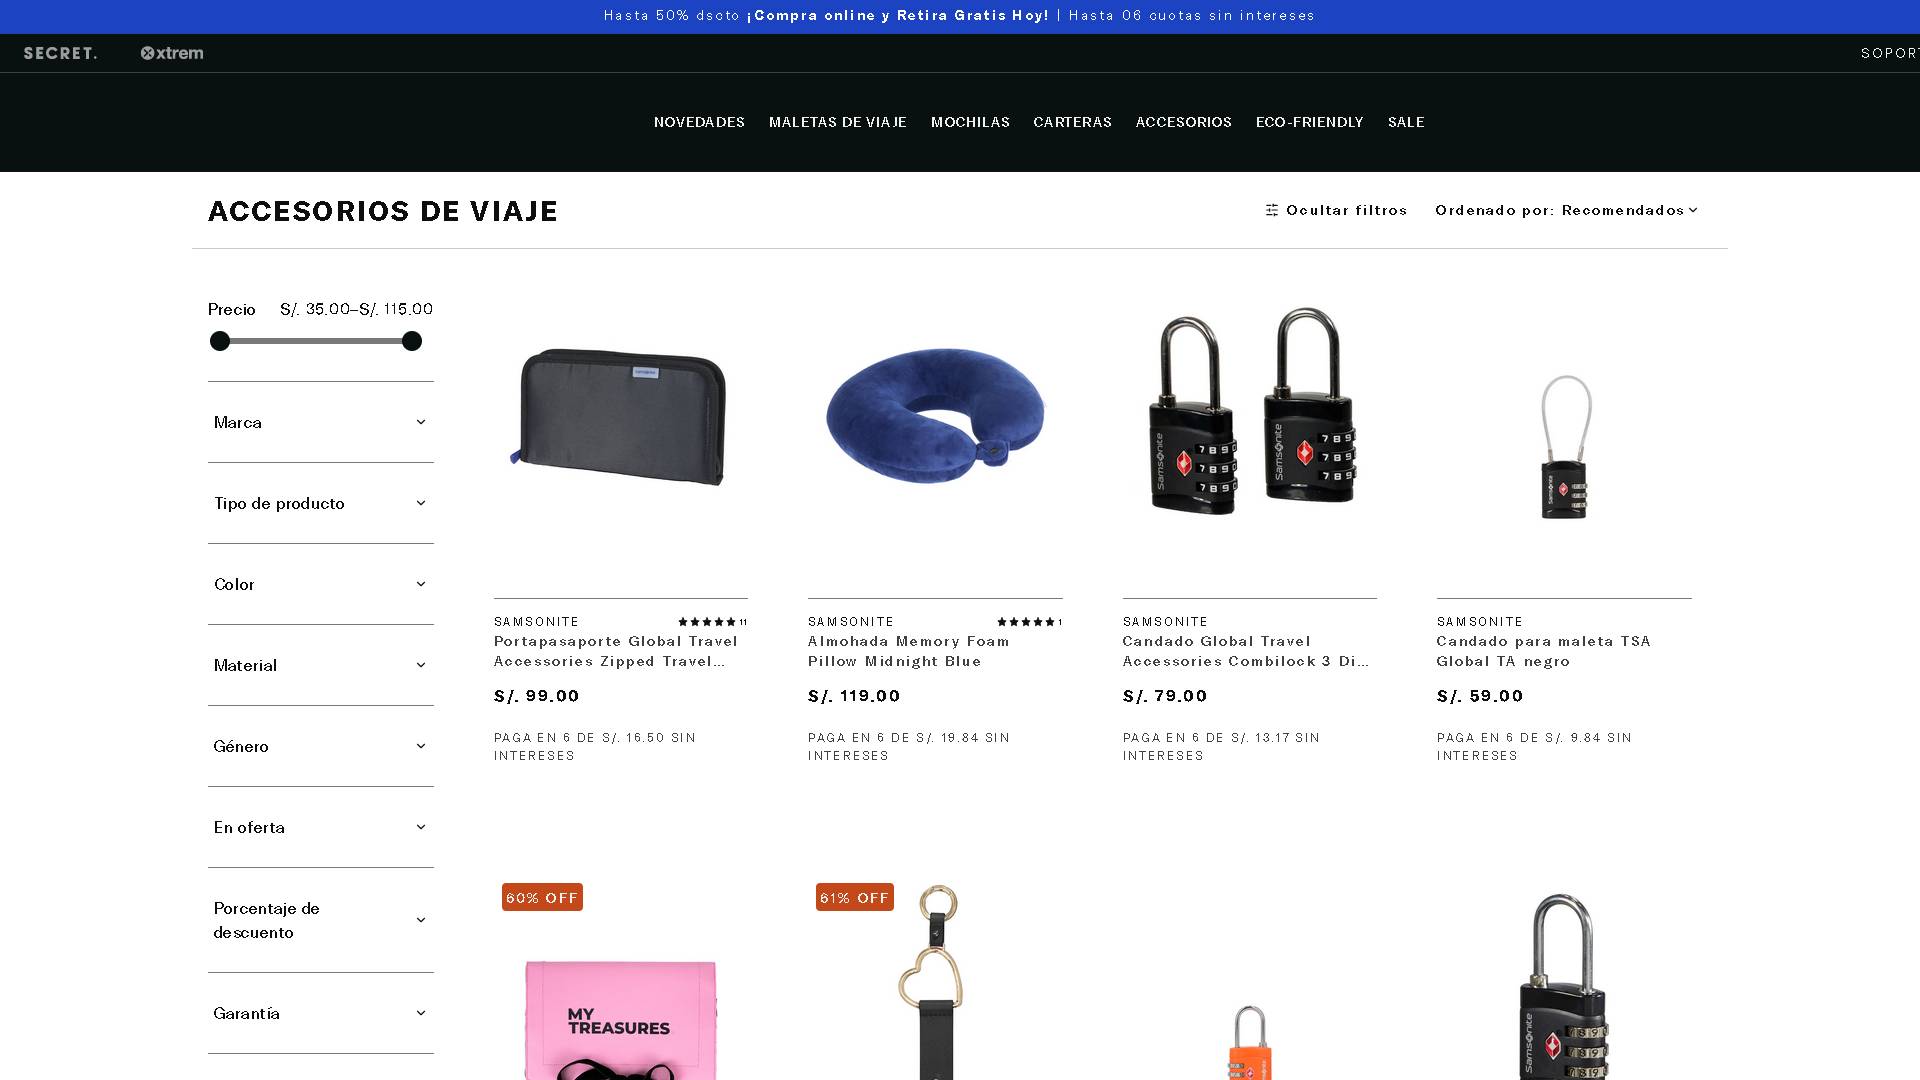Click the Xtrem brand logo
The image size is (1920, 1080).
tap(172, 53)
